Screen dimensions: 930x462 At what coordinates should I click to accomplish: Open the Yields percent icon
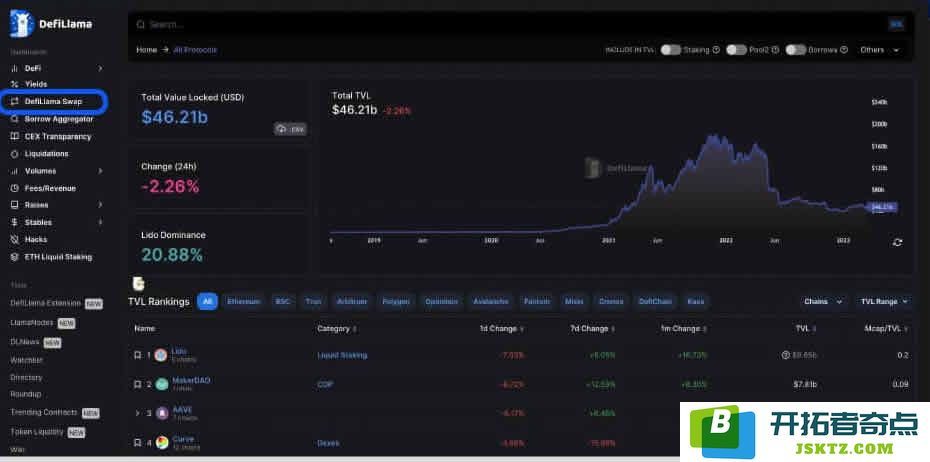(15, 84)
